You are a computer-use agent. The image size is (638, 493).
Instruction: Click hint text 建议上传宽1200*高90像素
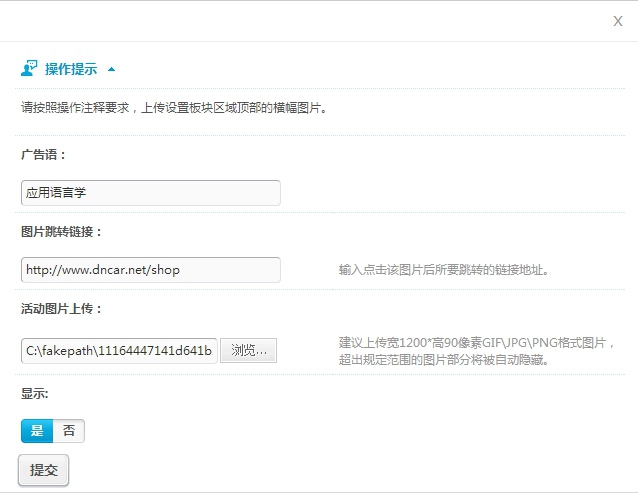(x=476, y=351)
